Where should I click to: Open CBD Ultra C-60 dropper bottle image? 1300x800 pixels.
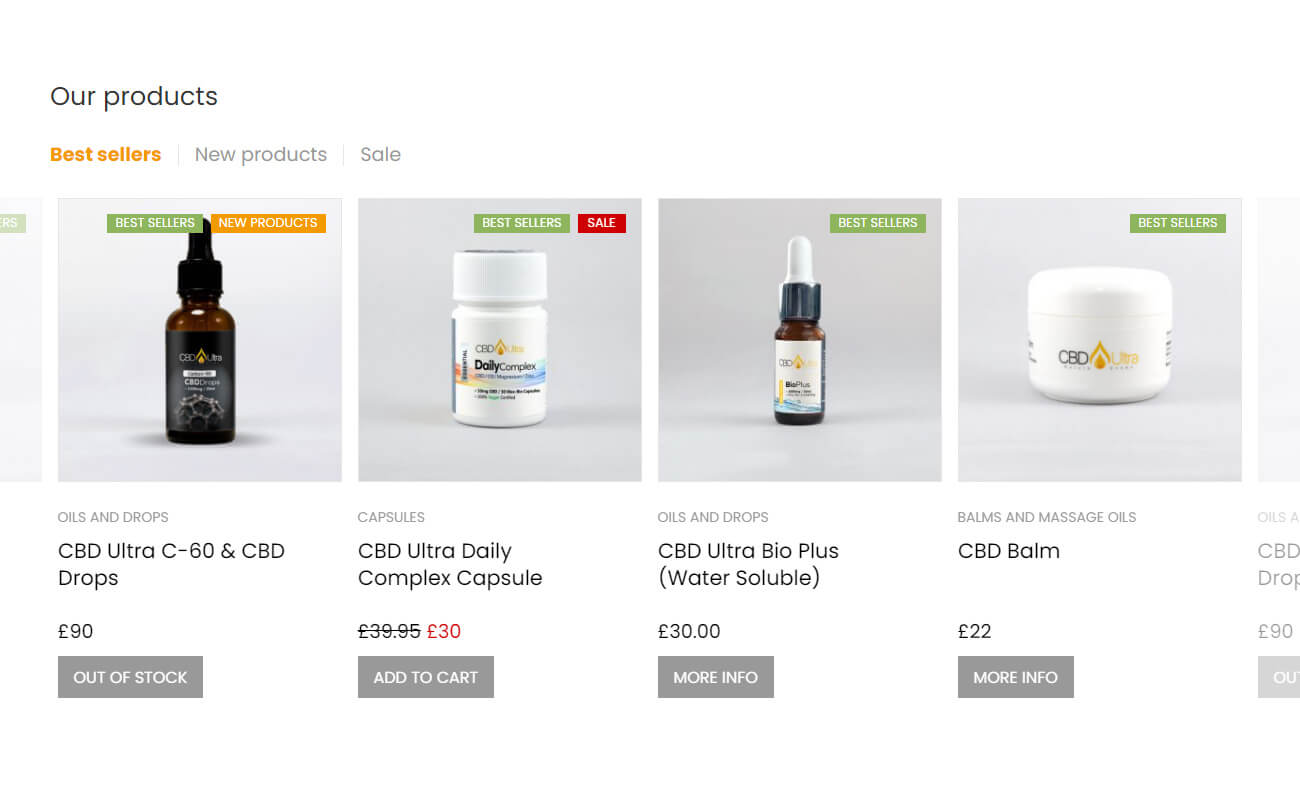[x=200, y=340]
